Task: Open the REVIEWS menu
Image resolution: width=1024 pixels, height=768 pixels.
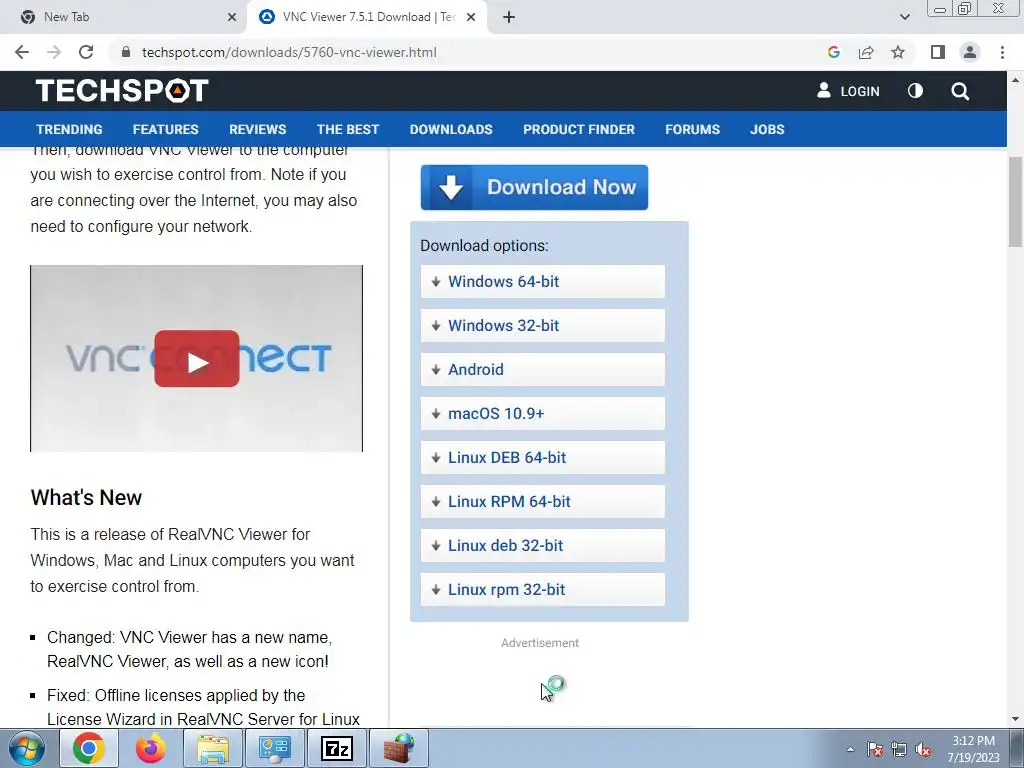Action: click(x=257, y=129)
